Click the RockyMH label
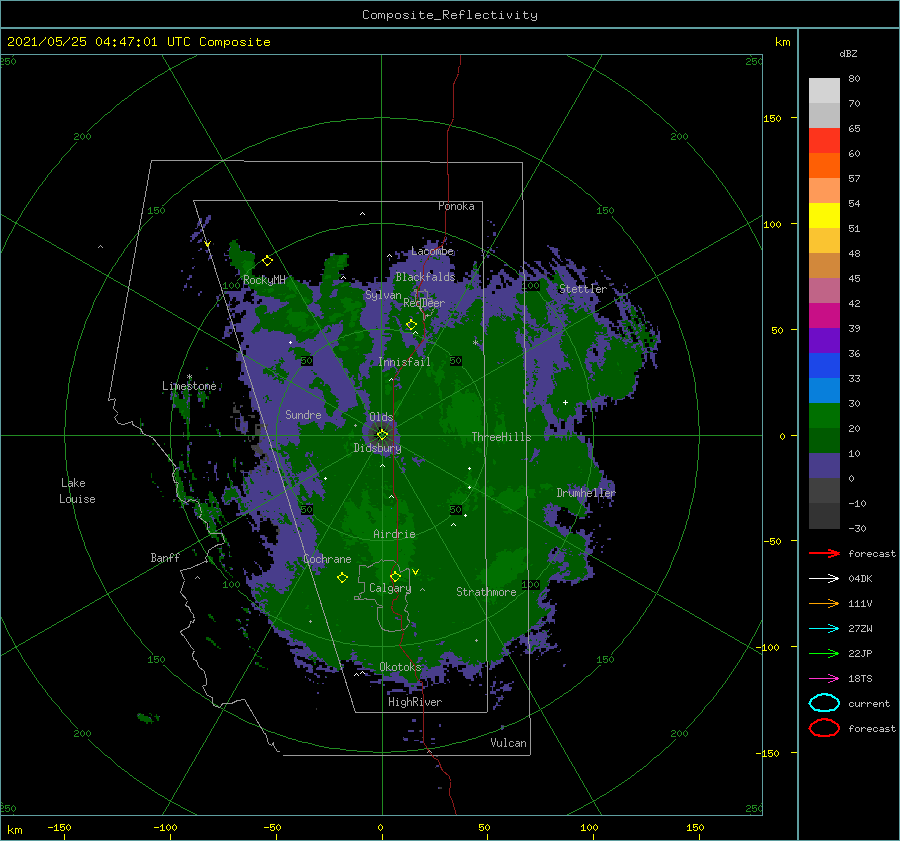Viewport: 900px width, 841px height. (x=264, y=280)
